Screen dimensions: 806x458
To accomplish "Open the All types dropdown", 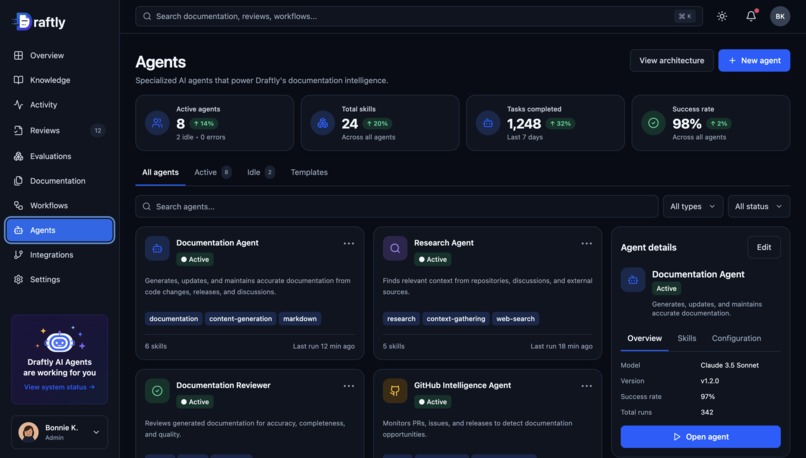I will pos(692,207).
